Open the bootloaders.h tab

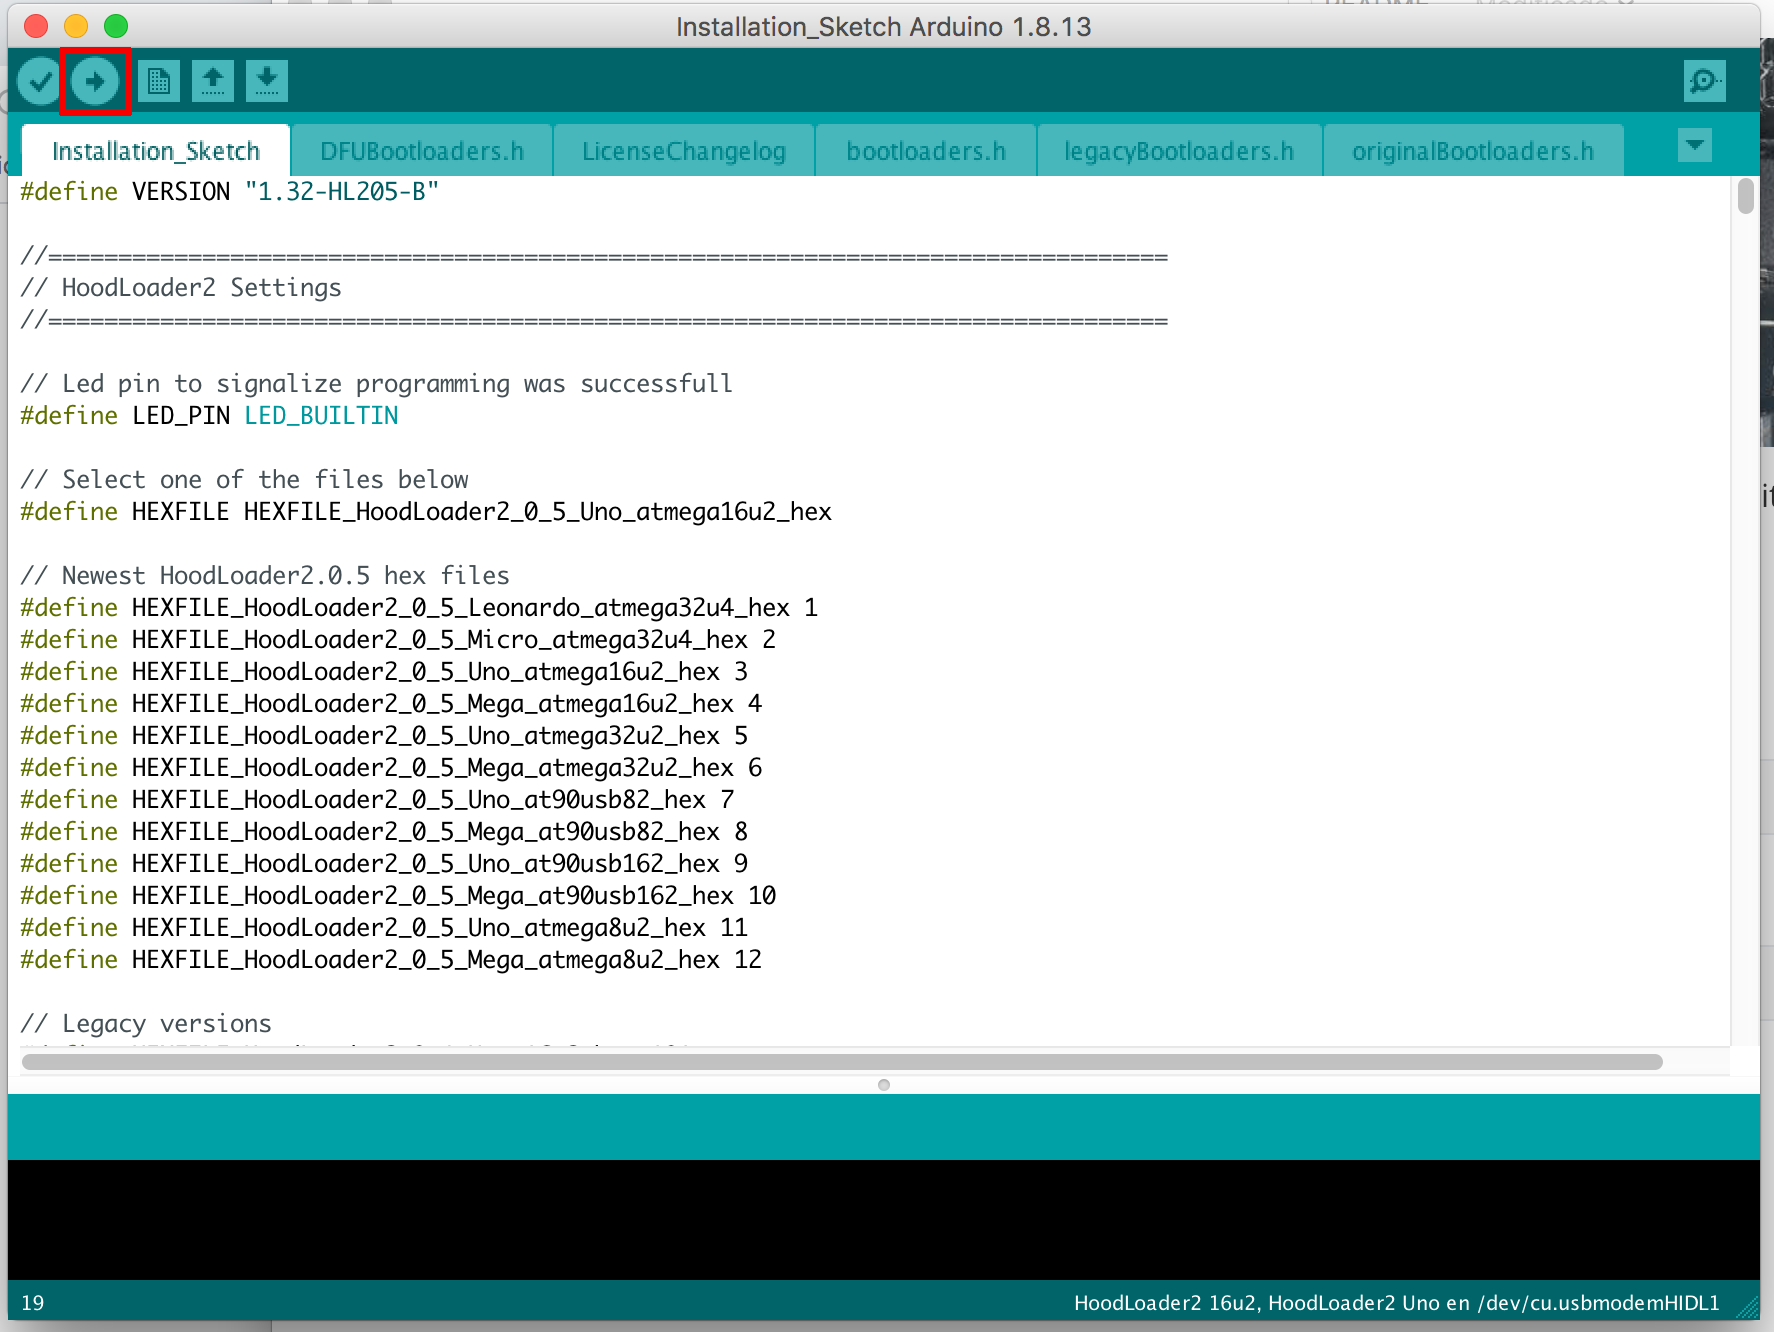tap(926, 151)
